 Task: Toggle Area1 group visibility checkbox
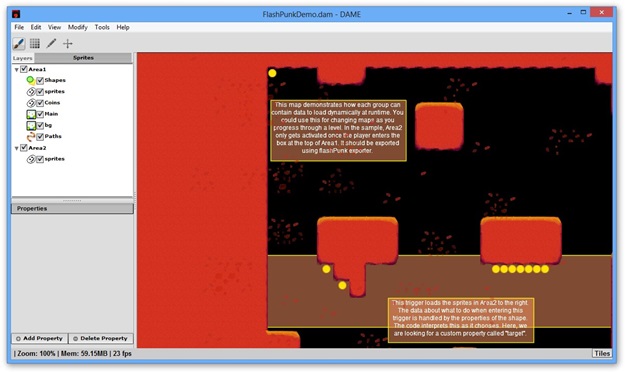pos(24,69)
